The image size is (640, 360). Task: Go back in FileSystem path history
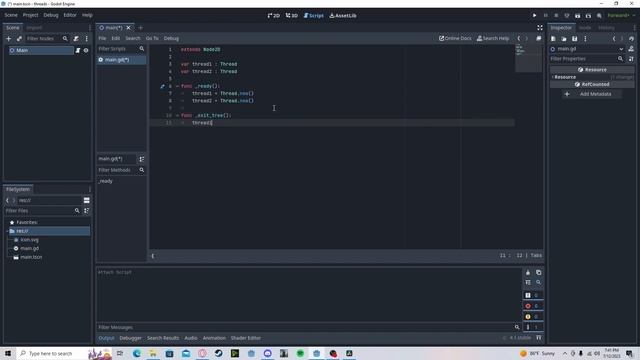(x=7, y=200)
